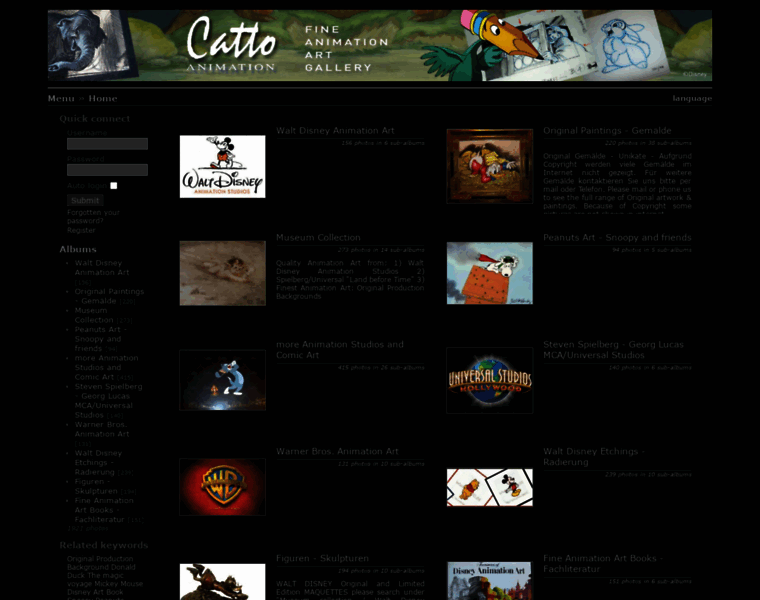Open the Snoopy doghouse thumbnail

490,273
